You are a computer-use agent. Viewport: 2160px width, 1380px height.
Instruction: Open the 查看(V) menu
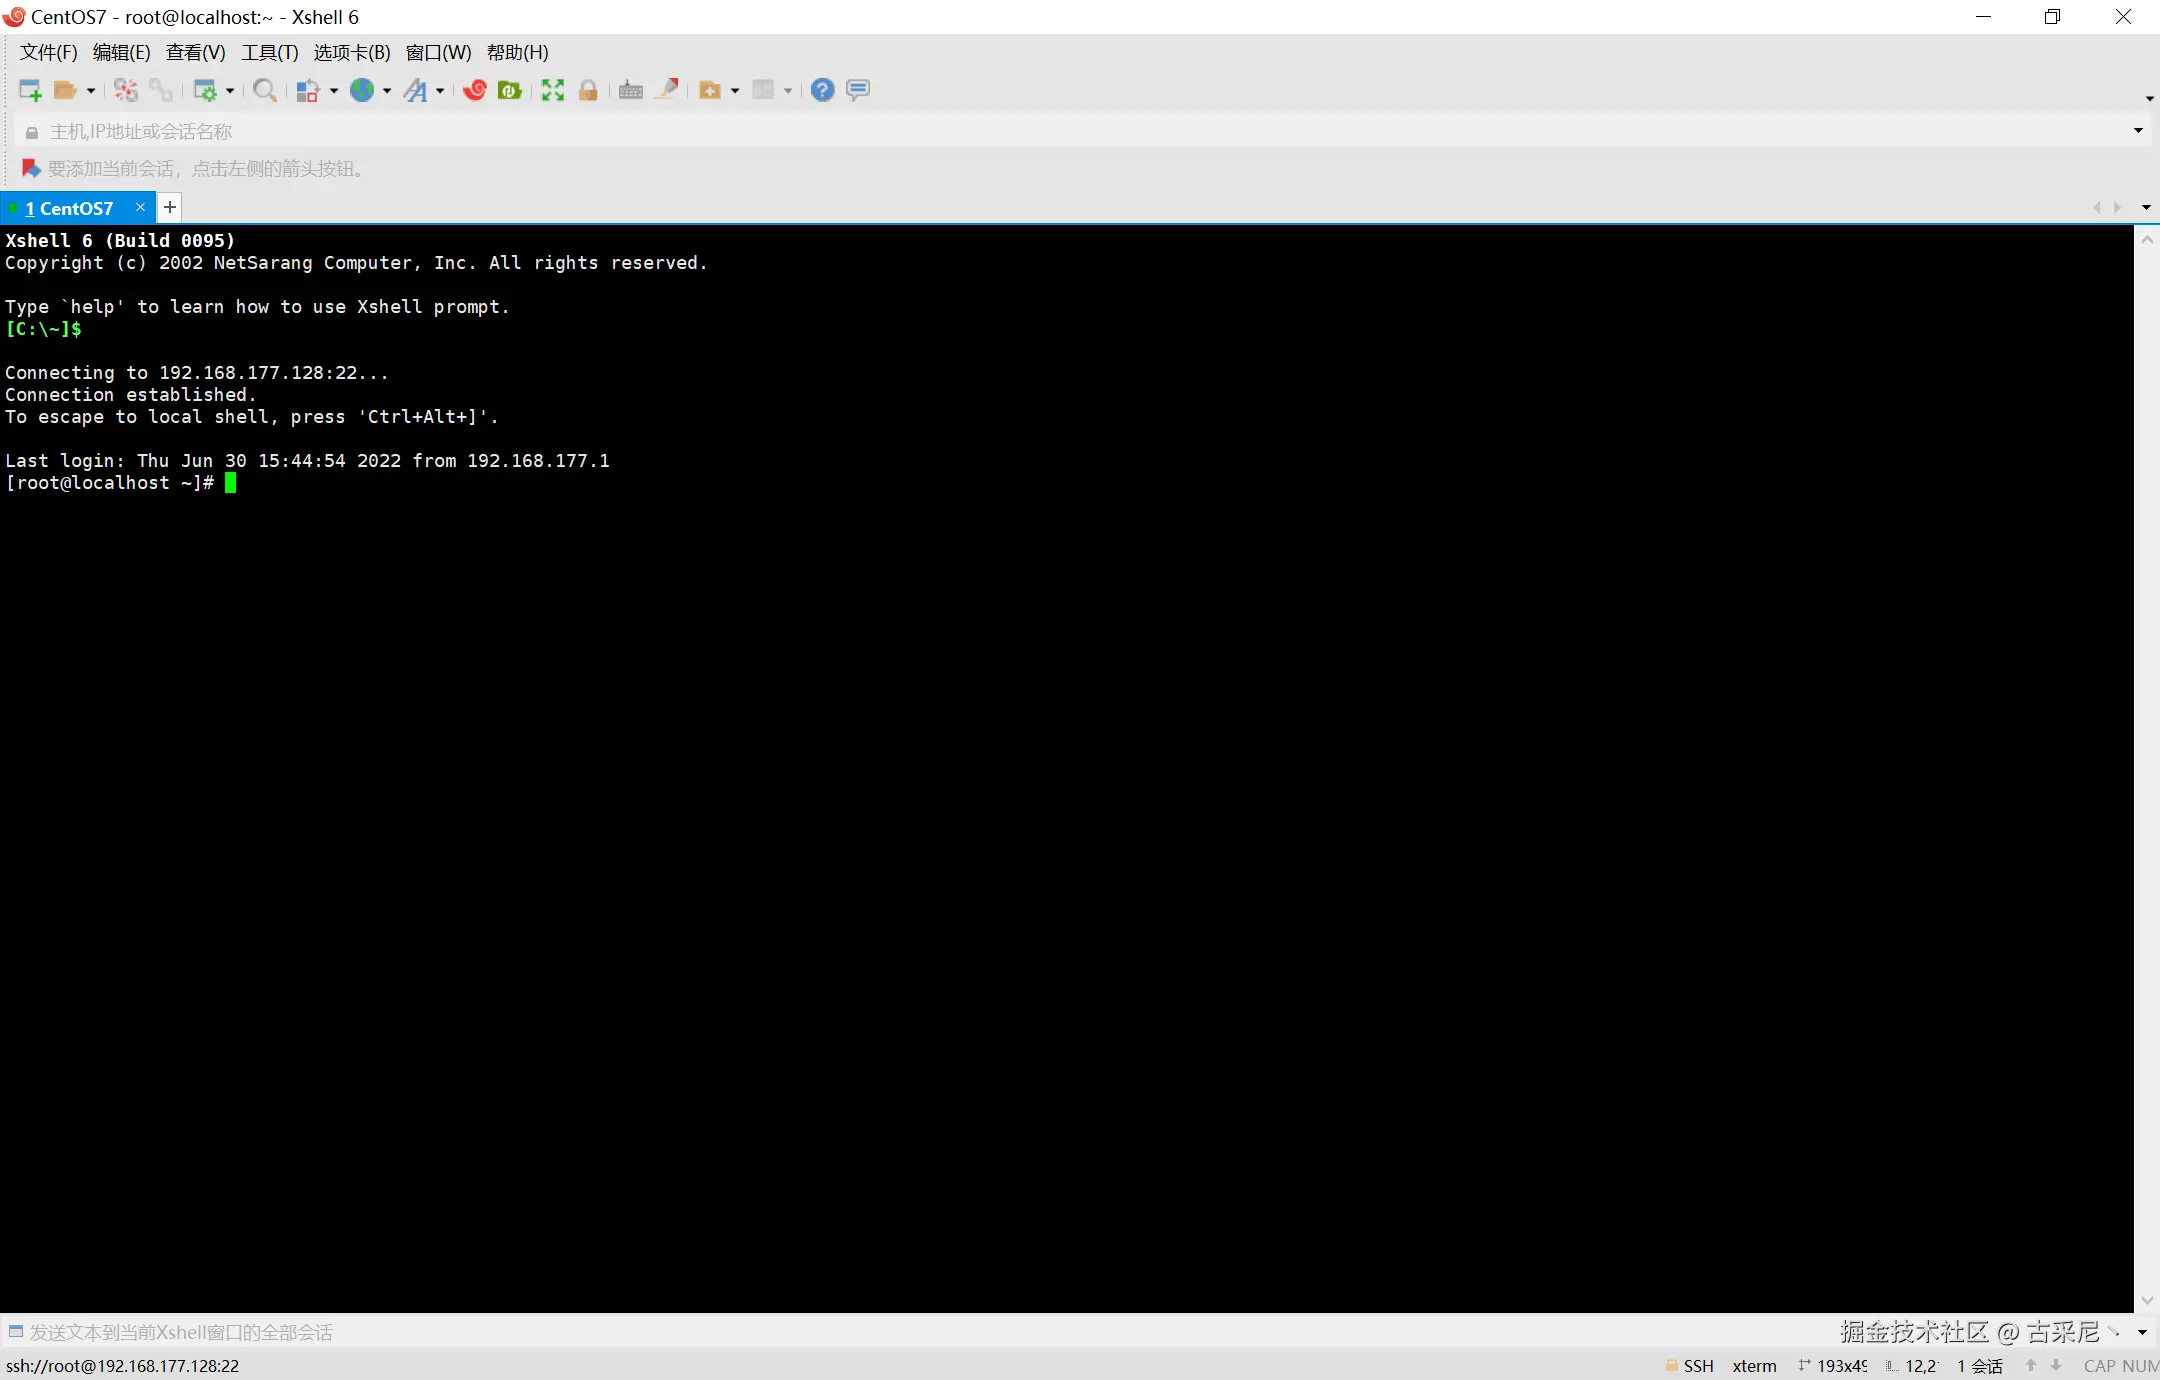point(195,53)
